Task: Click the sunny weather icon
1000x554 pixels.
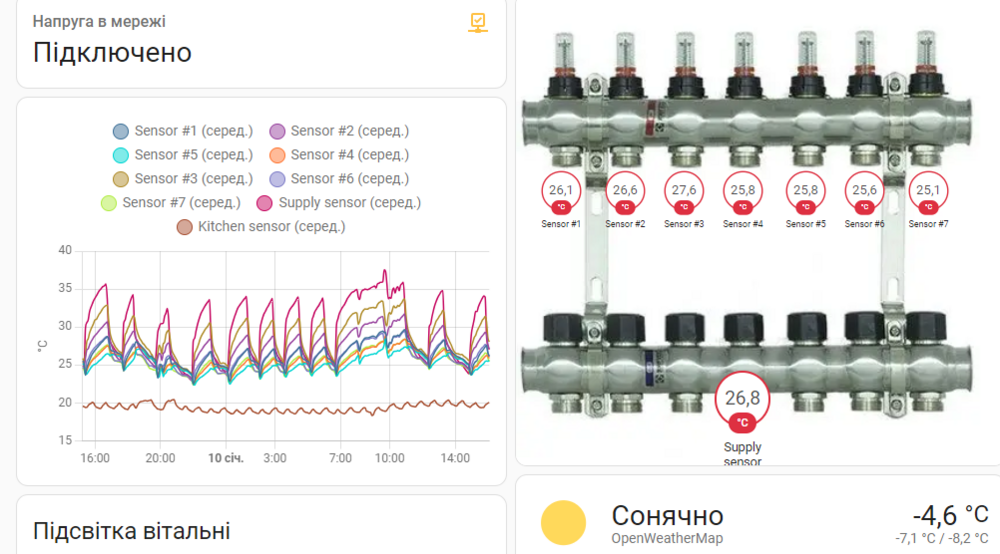Action: tap(563, 523)
